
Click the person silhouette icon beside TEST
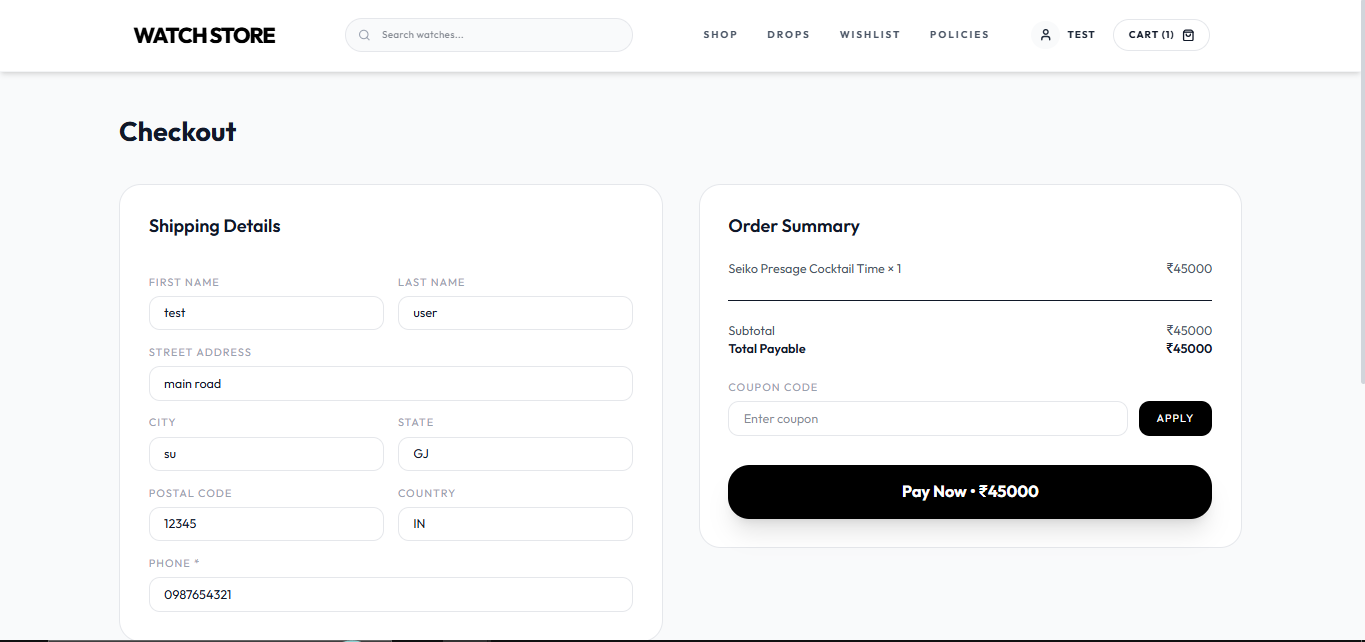(x=1045, y=34)
